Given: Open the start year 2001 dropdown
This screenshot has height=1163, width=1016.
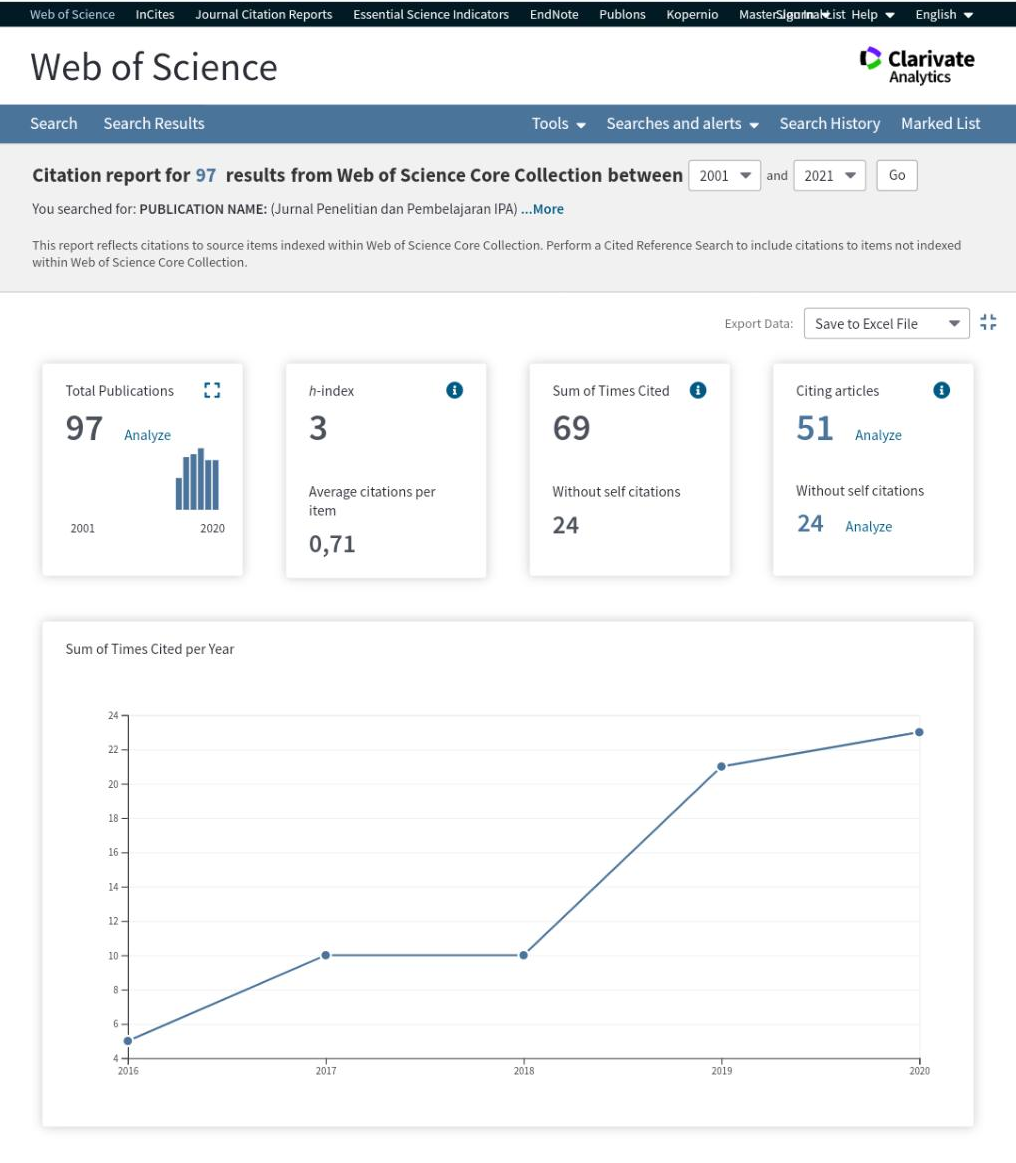Looking at the screenshot, I should coord(725,176).
